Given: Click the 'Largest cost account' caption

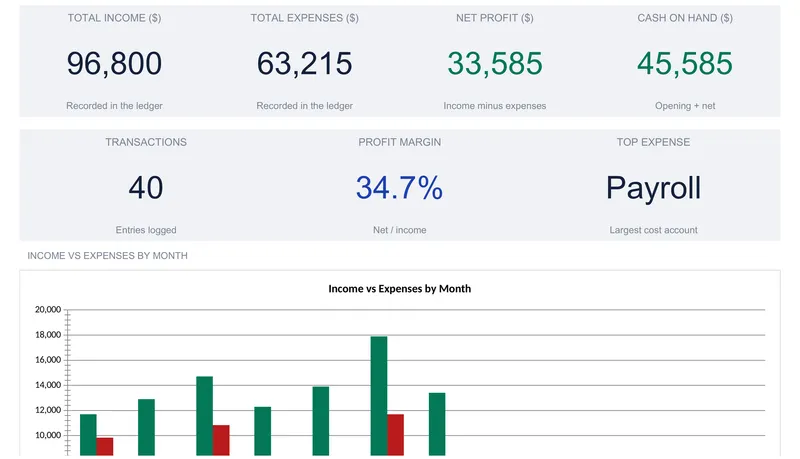Looking at the screenshot, I should pyautogui.click(x=654, y=230).
